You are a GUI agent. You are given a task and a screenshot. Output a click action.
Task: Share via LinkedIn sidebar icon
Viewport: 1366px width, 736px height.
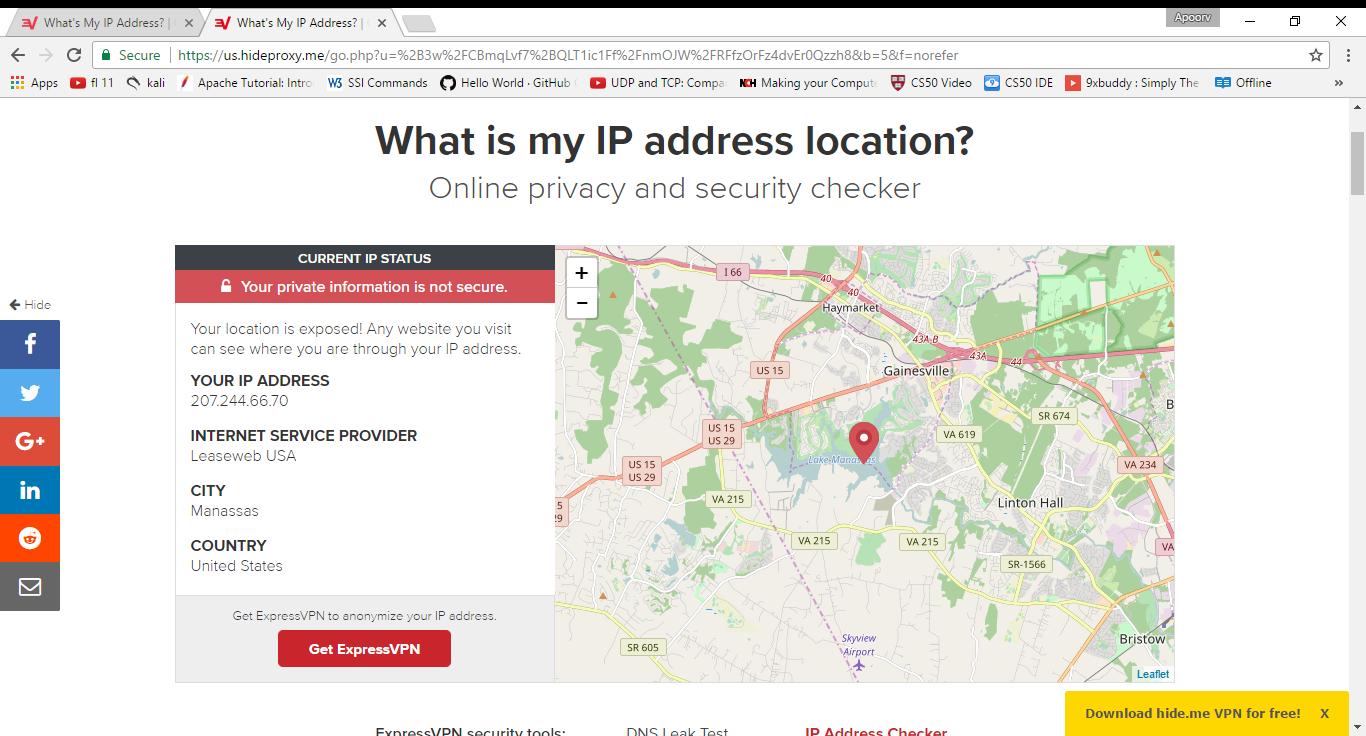coord(30,490)
